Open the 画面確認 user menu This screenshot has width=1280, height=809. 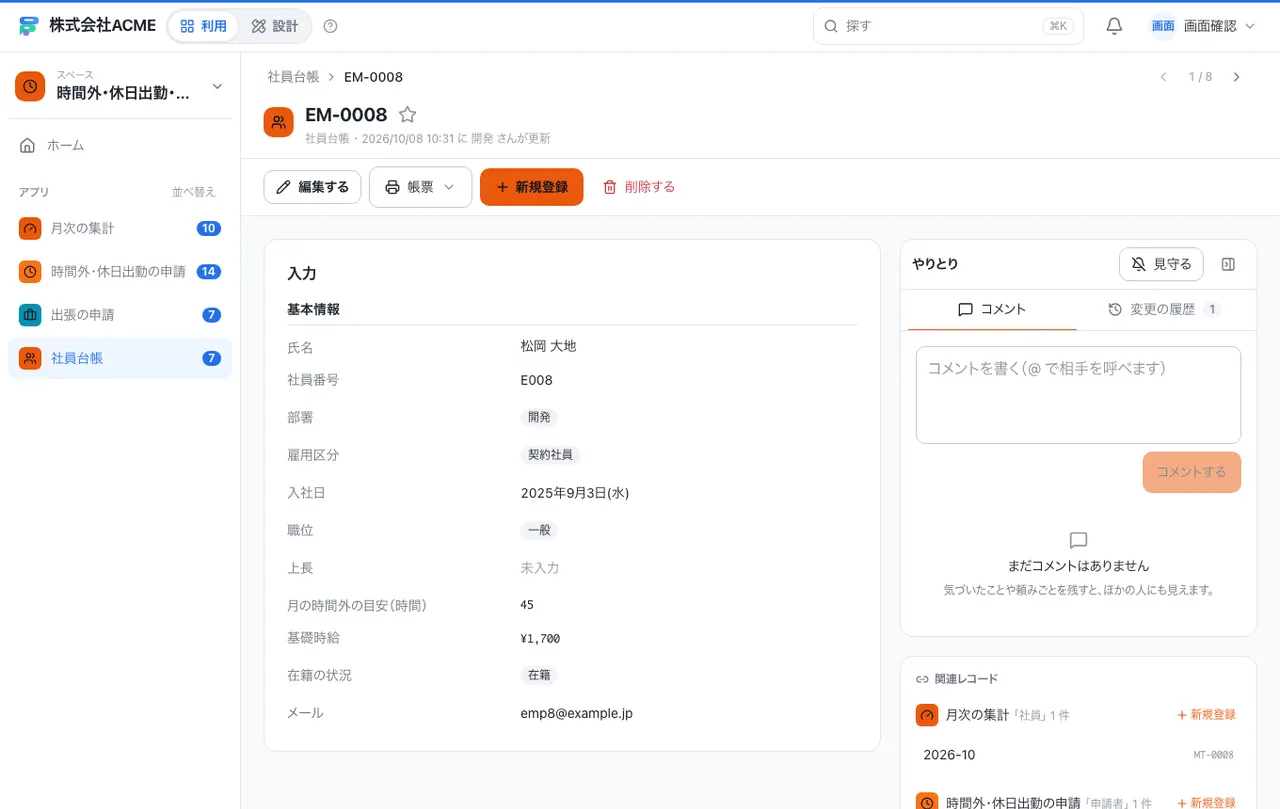1203,26
